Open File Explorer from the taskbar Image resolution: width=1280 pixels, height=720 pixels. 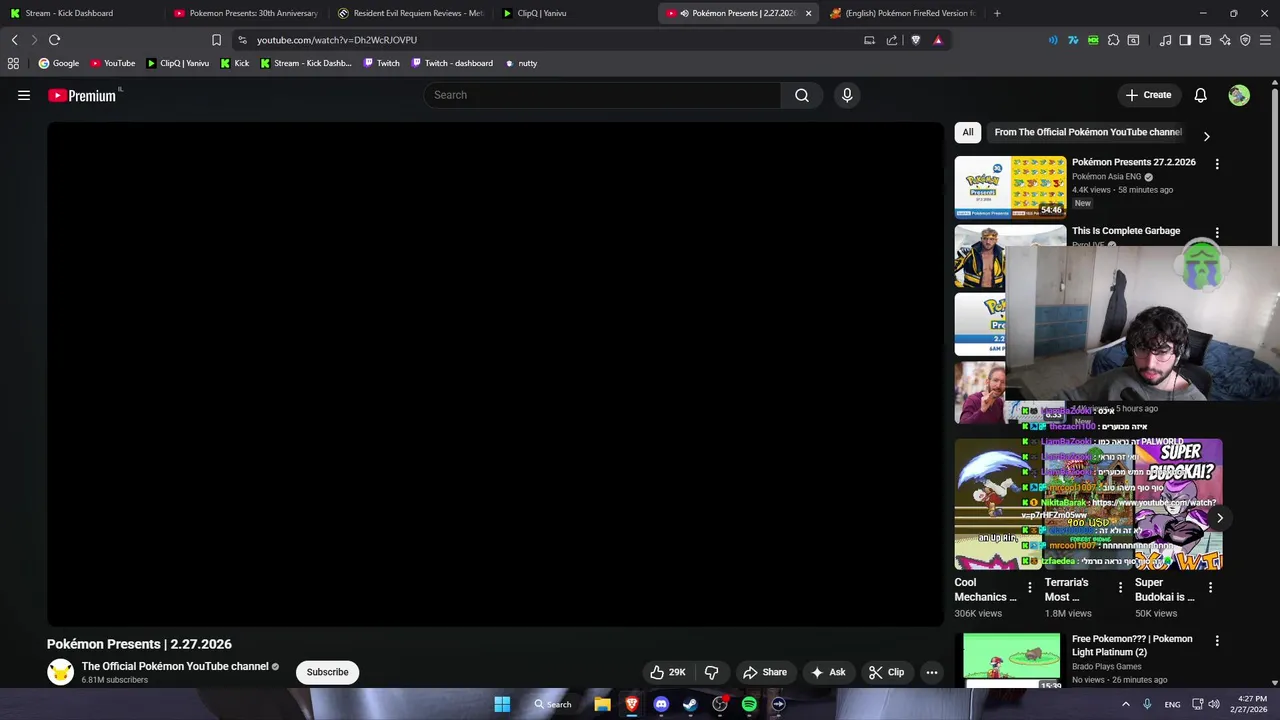click(602, 704)
